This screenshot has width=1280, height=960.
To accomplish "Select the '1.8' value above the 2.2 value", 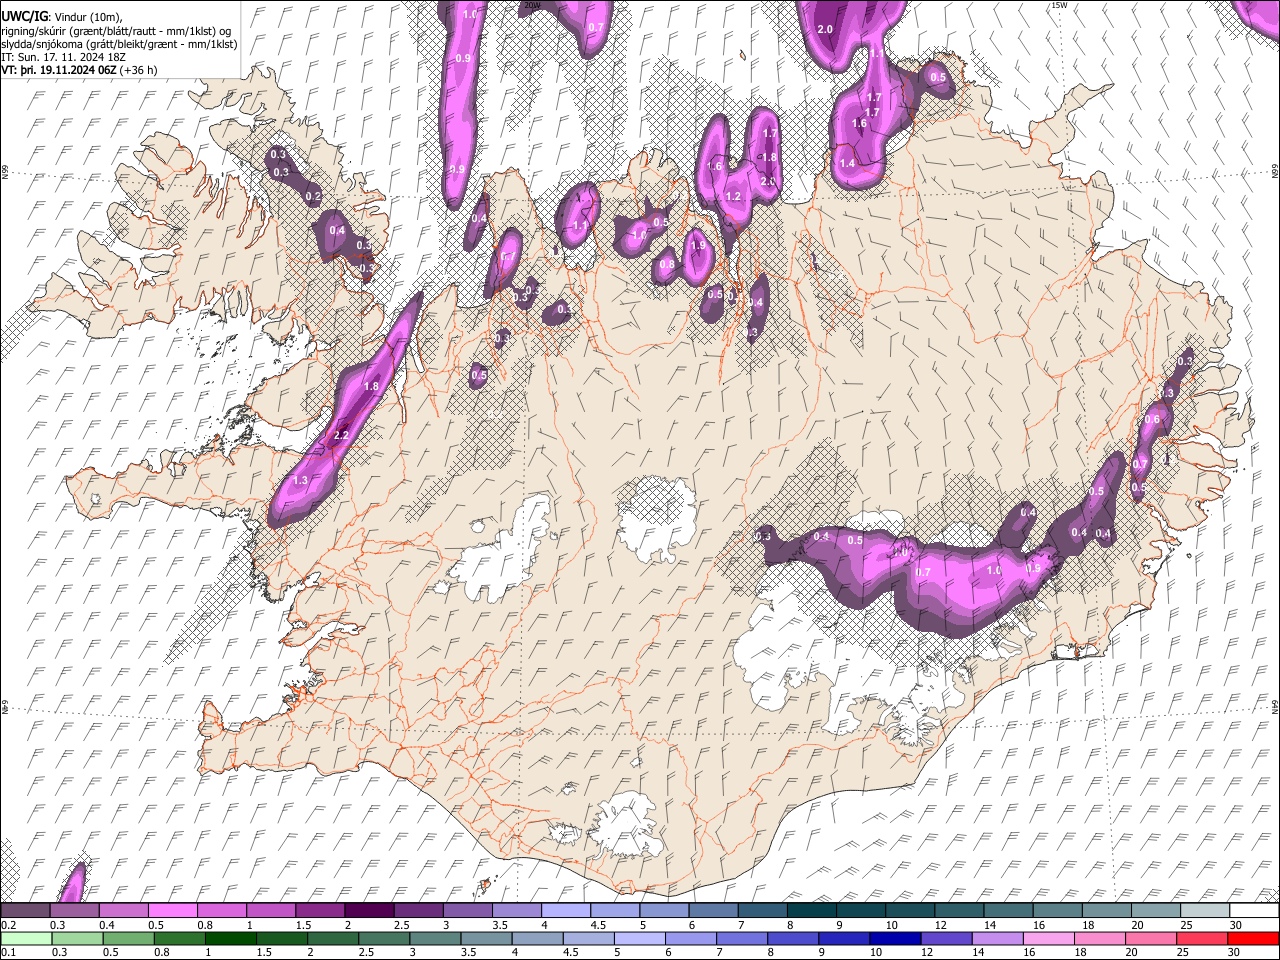I will (371, 387).
